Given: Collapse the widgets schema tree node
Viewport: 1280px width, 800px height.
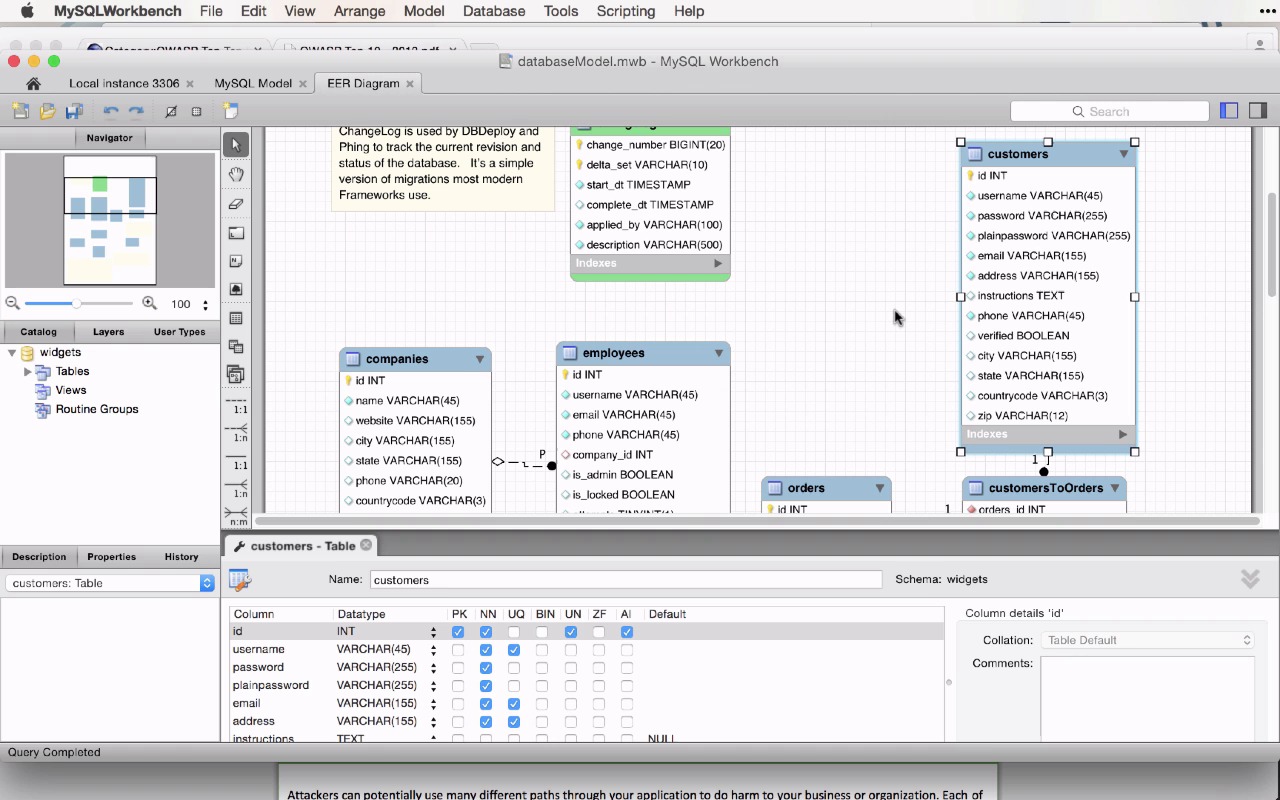Looking at the screenshot, I should pos(12,353).
